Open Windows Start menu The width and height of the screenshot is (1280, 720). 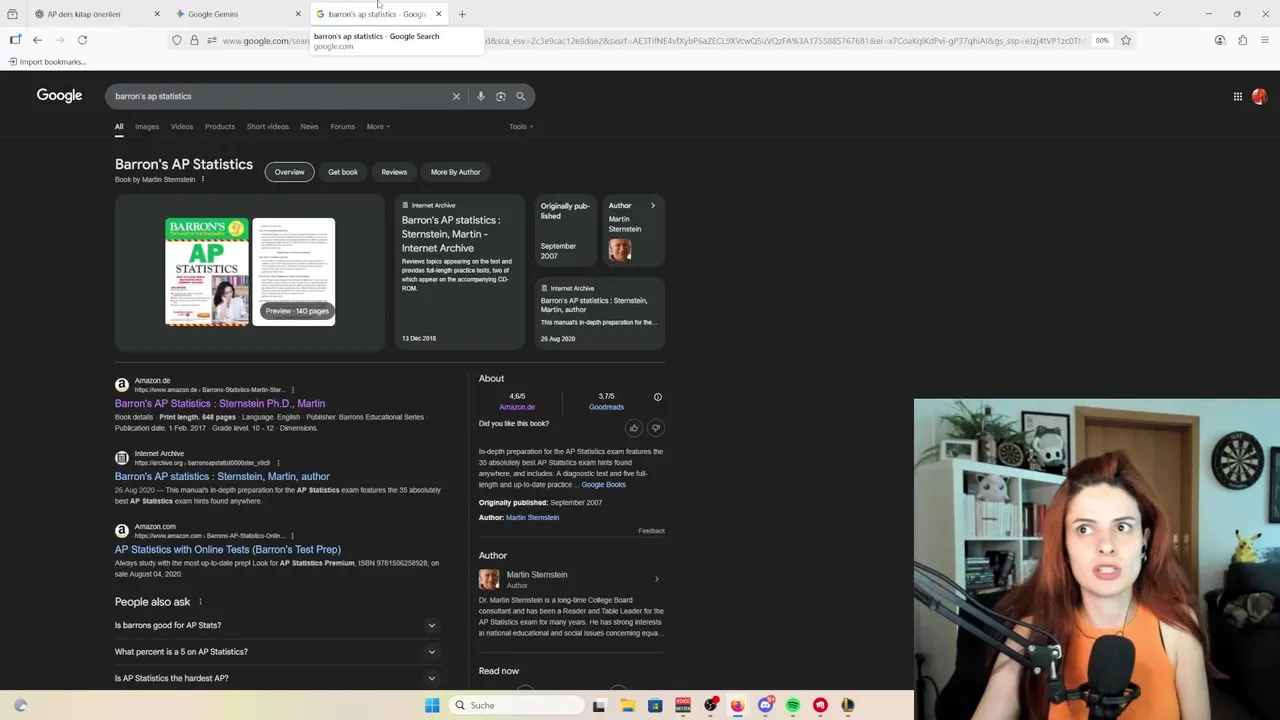pos(432,705)
